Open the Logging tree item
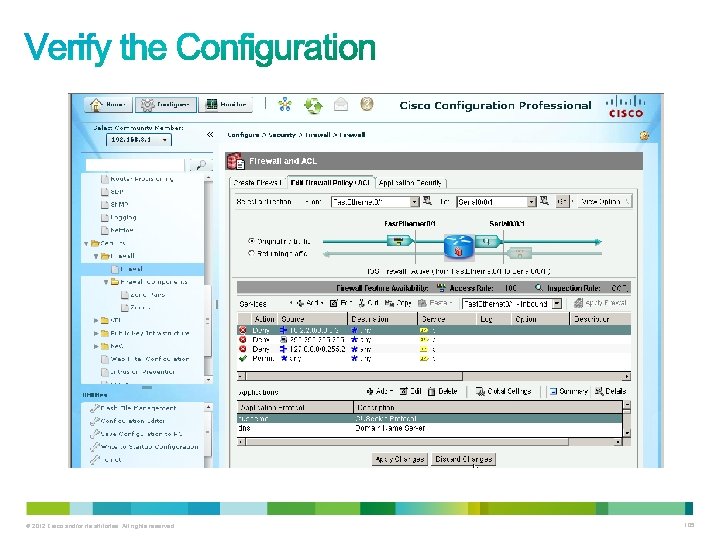 point(118,218)
